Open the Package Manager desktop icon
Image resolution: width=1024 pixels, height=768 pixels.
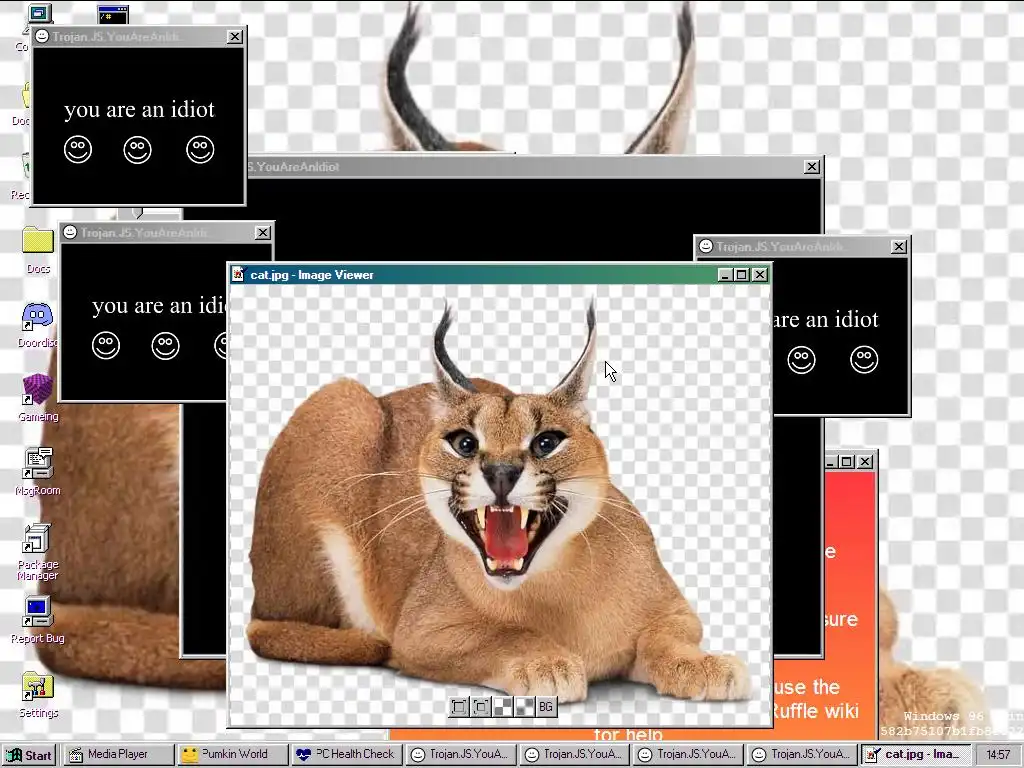point(38,552)
